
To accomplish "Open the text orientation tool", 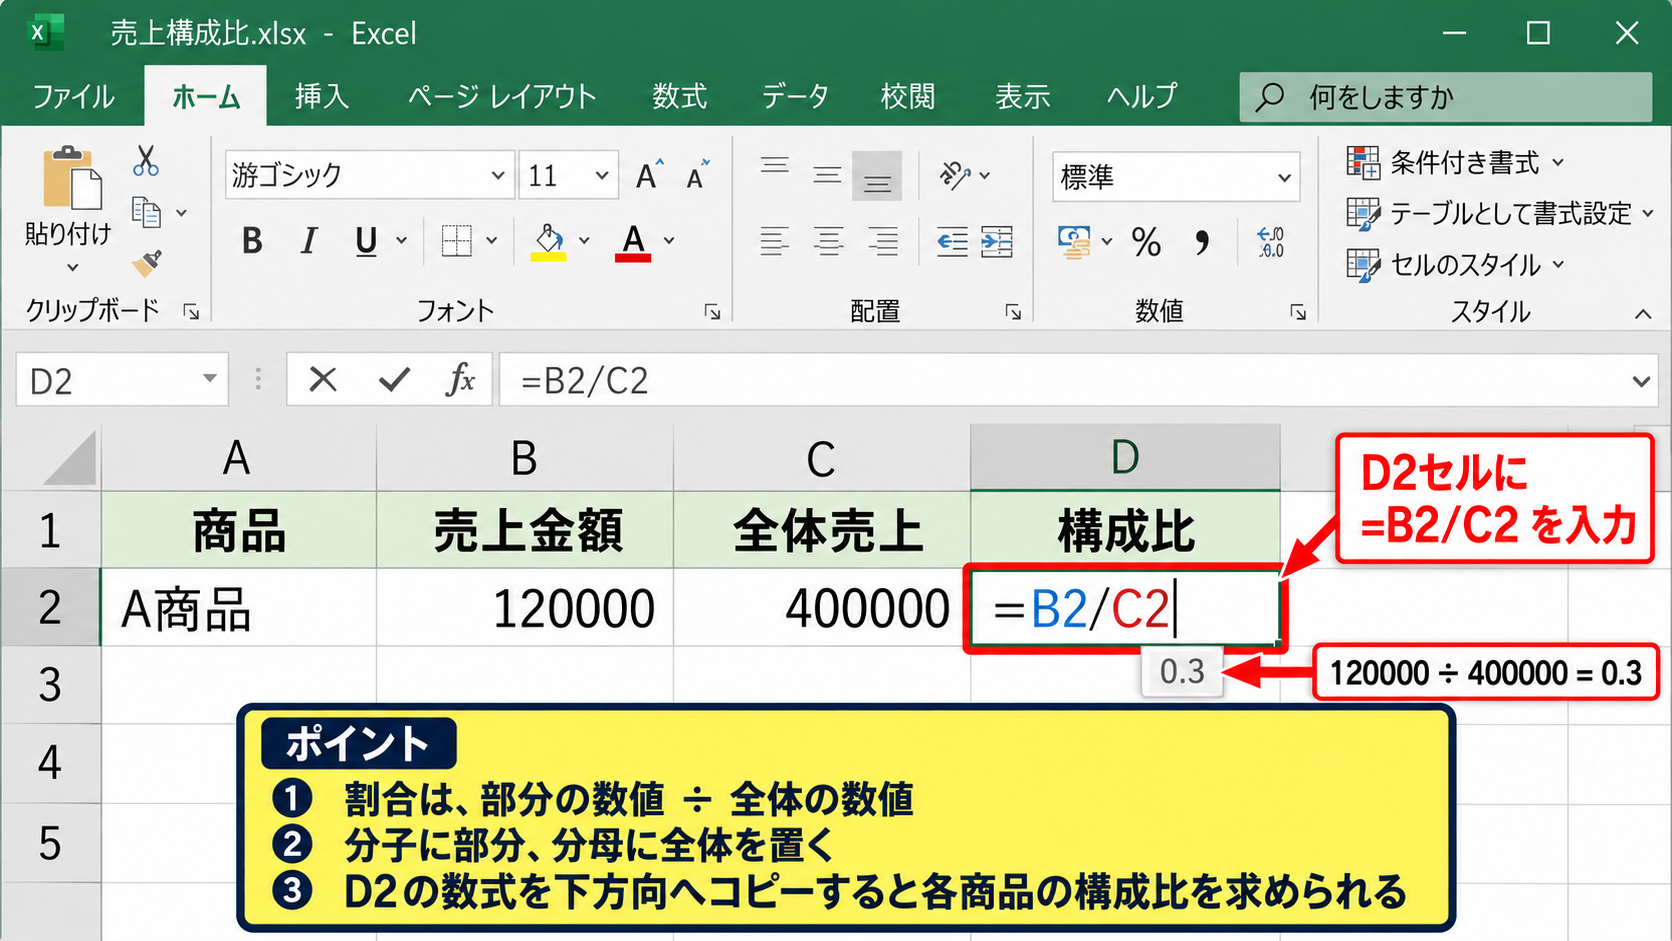I will pos(955,175).
